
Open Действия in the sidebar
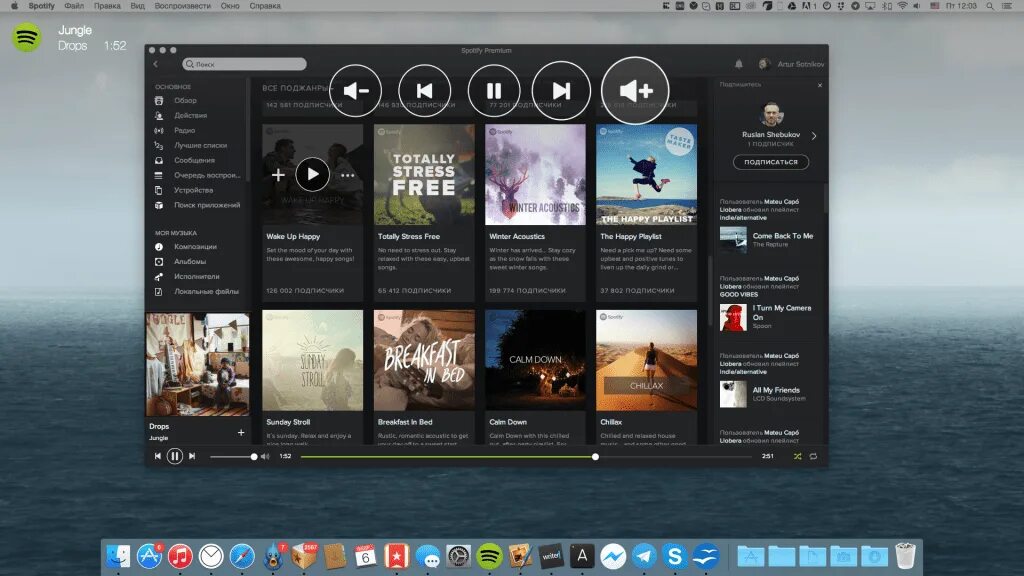191,116
